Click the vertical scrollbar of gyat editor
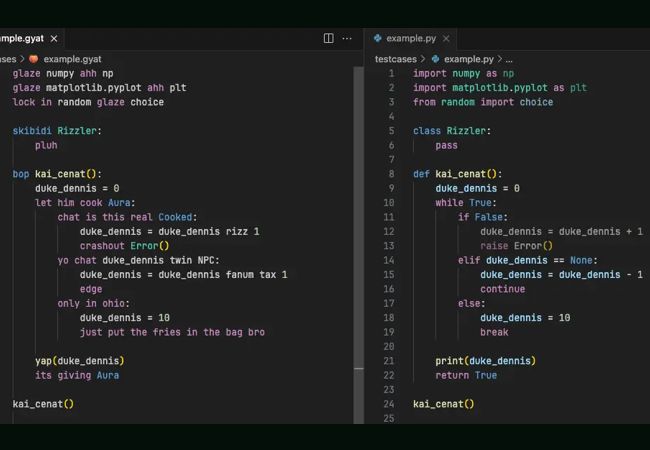The width and height of the screenshot is (650, 450). (x=359, y=244)
